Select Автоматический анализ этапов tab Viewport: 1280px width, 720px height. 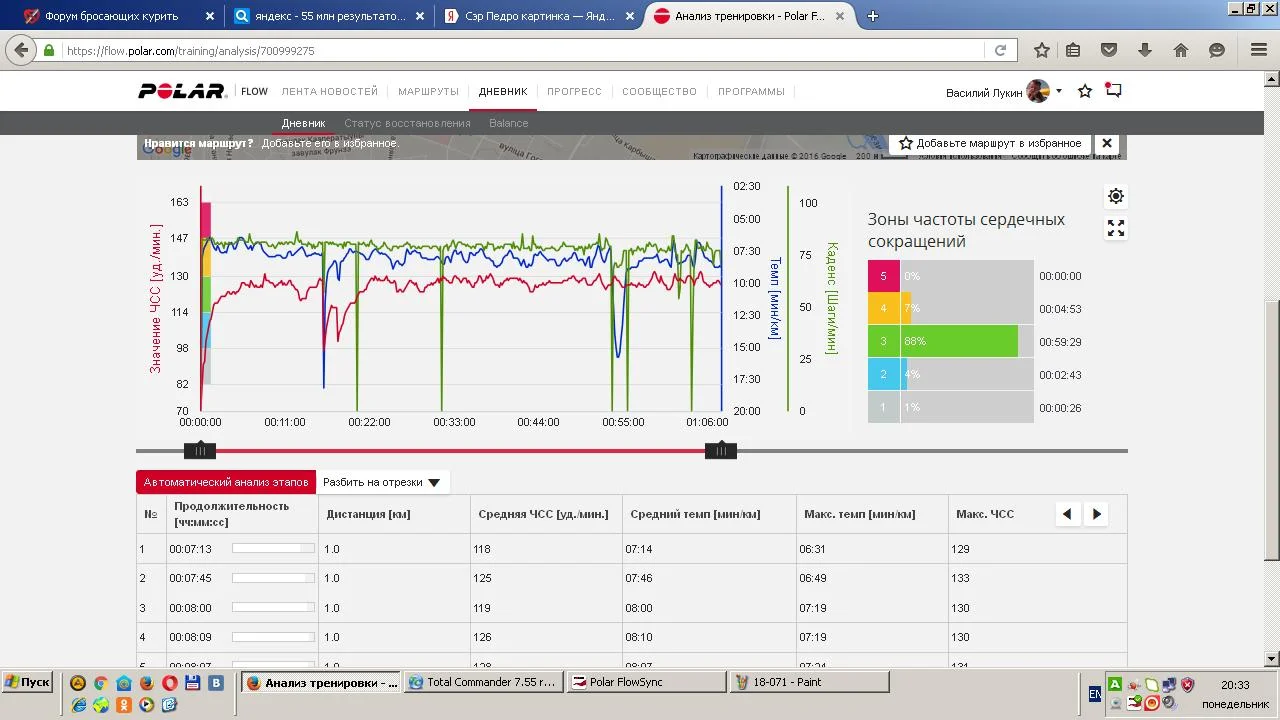[226, 482]
